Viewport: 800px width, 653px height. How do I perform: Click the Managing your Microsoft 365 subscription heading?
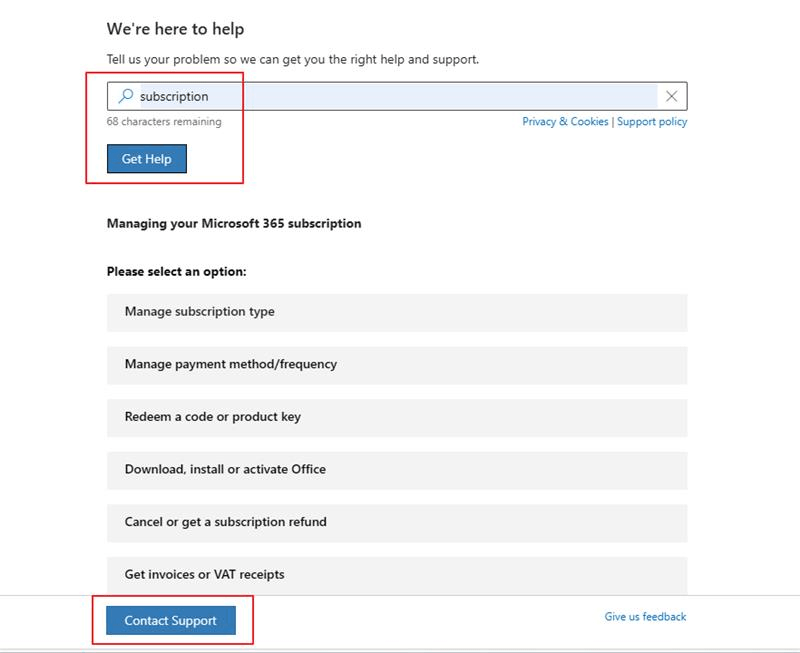(x=234, y=223)
